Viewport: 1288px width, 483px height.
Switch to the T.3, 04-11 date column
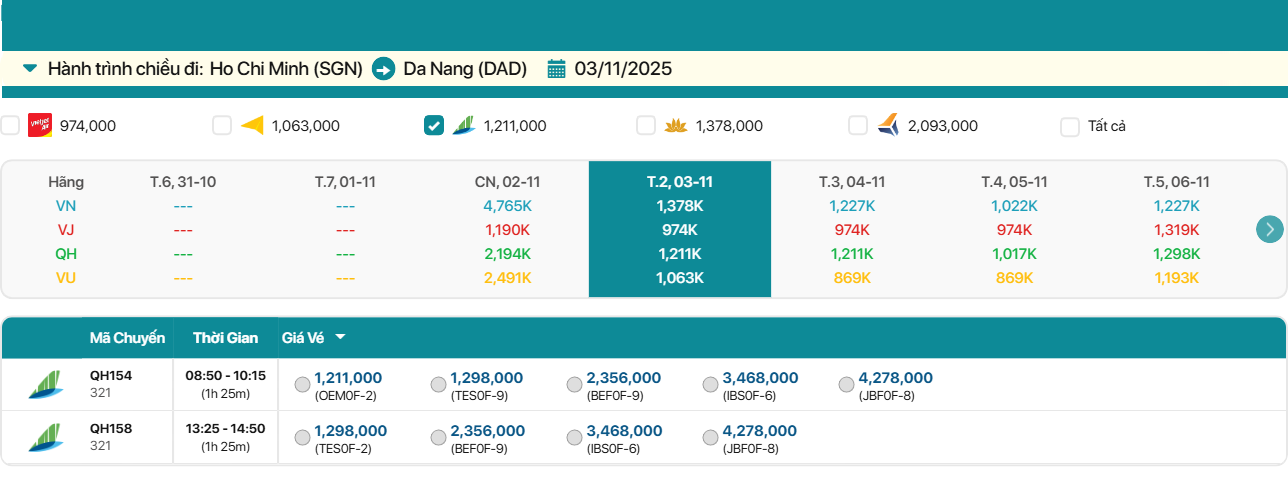click(x=851, y=182)
